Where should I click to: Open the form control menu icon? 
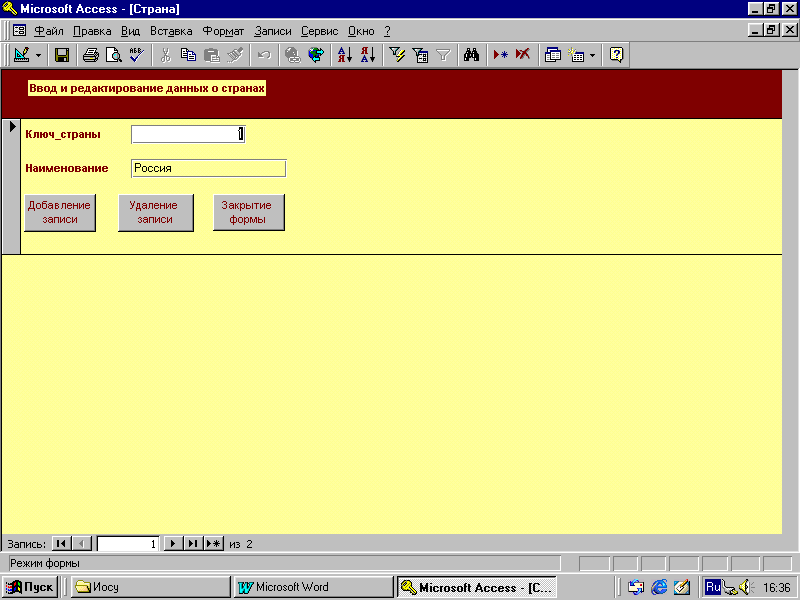point(19,31)
